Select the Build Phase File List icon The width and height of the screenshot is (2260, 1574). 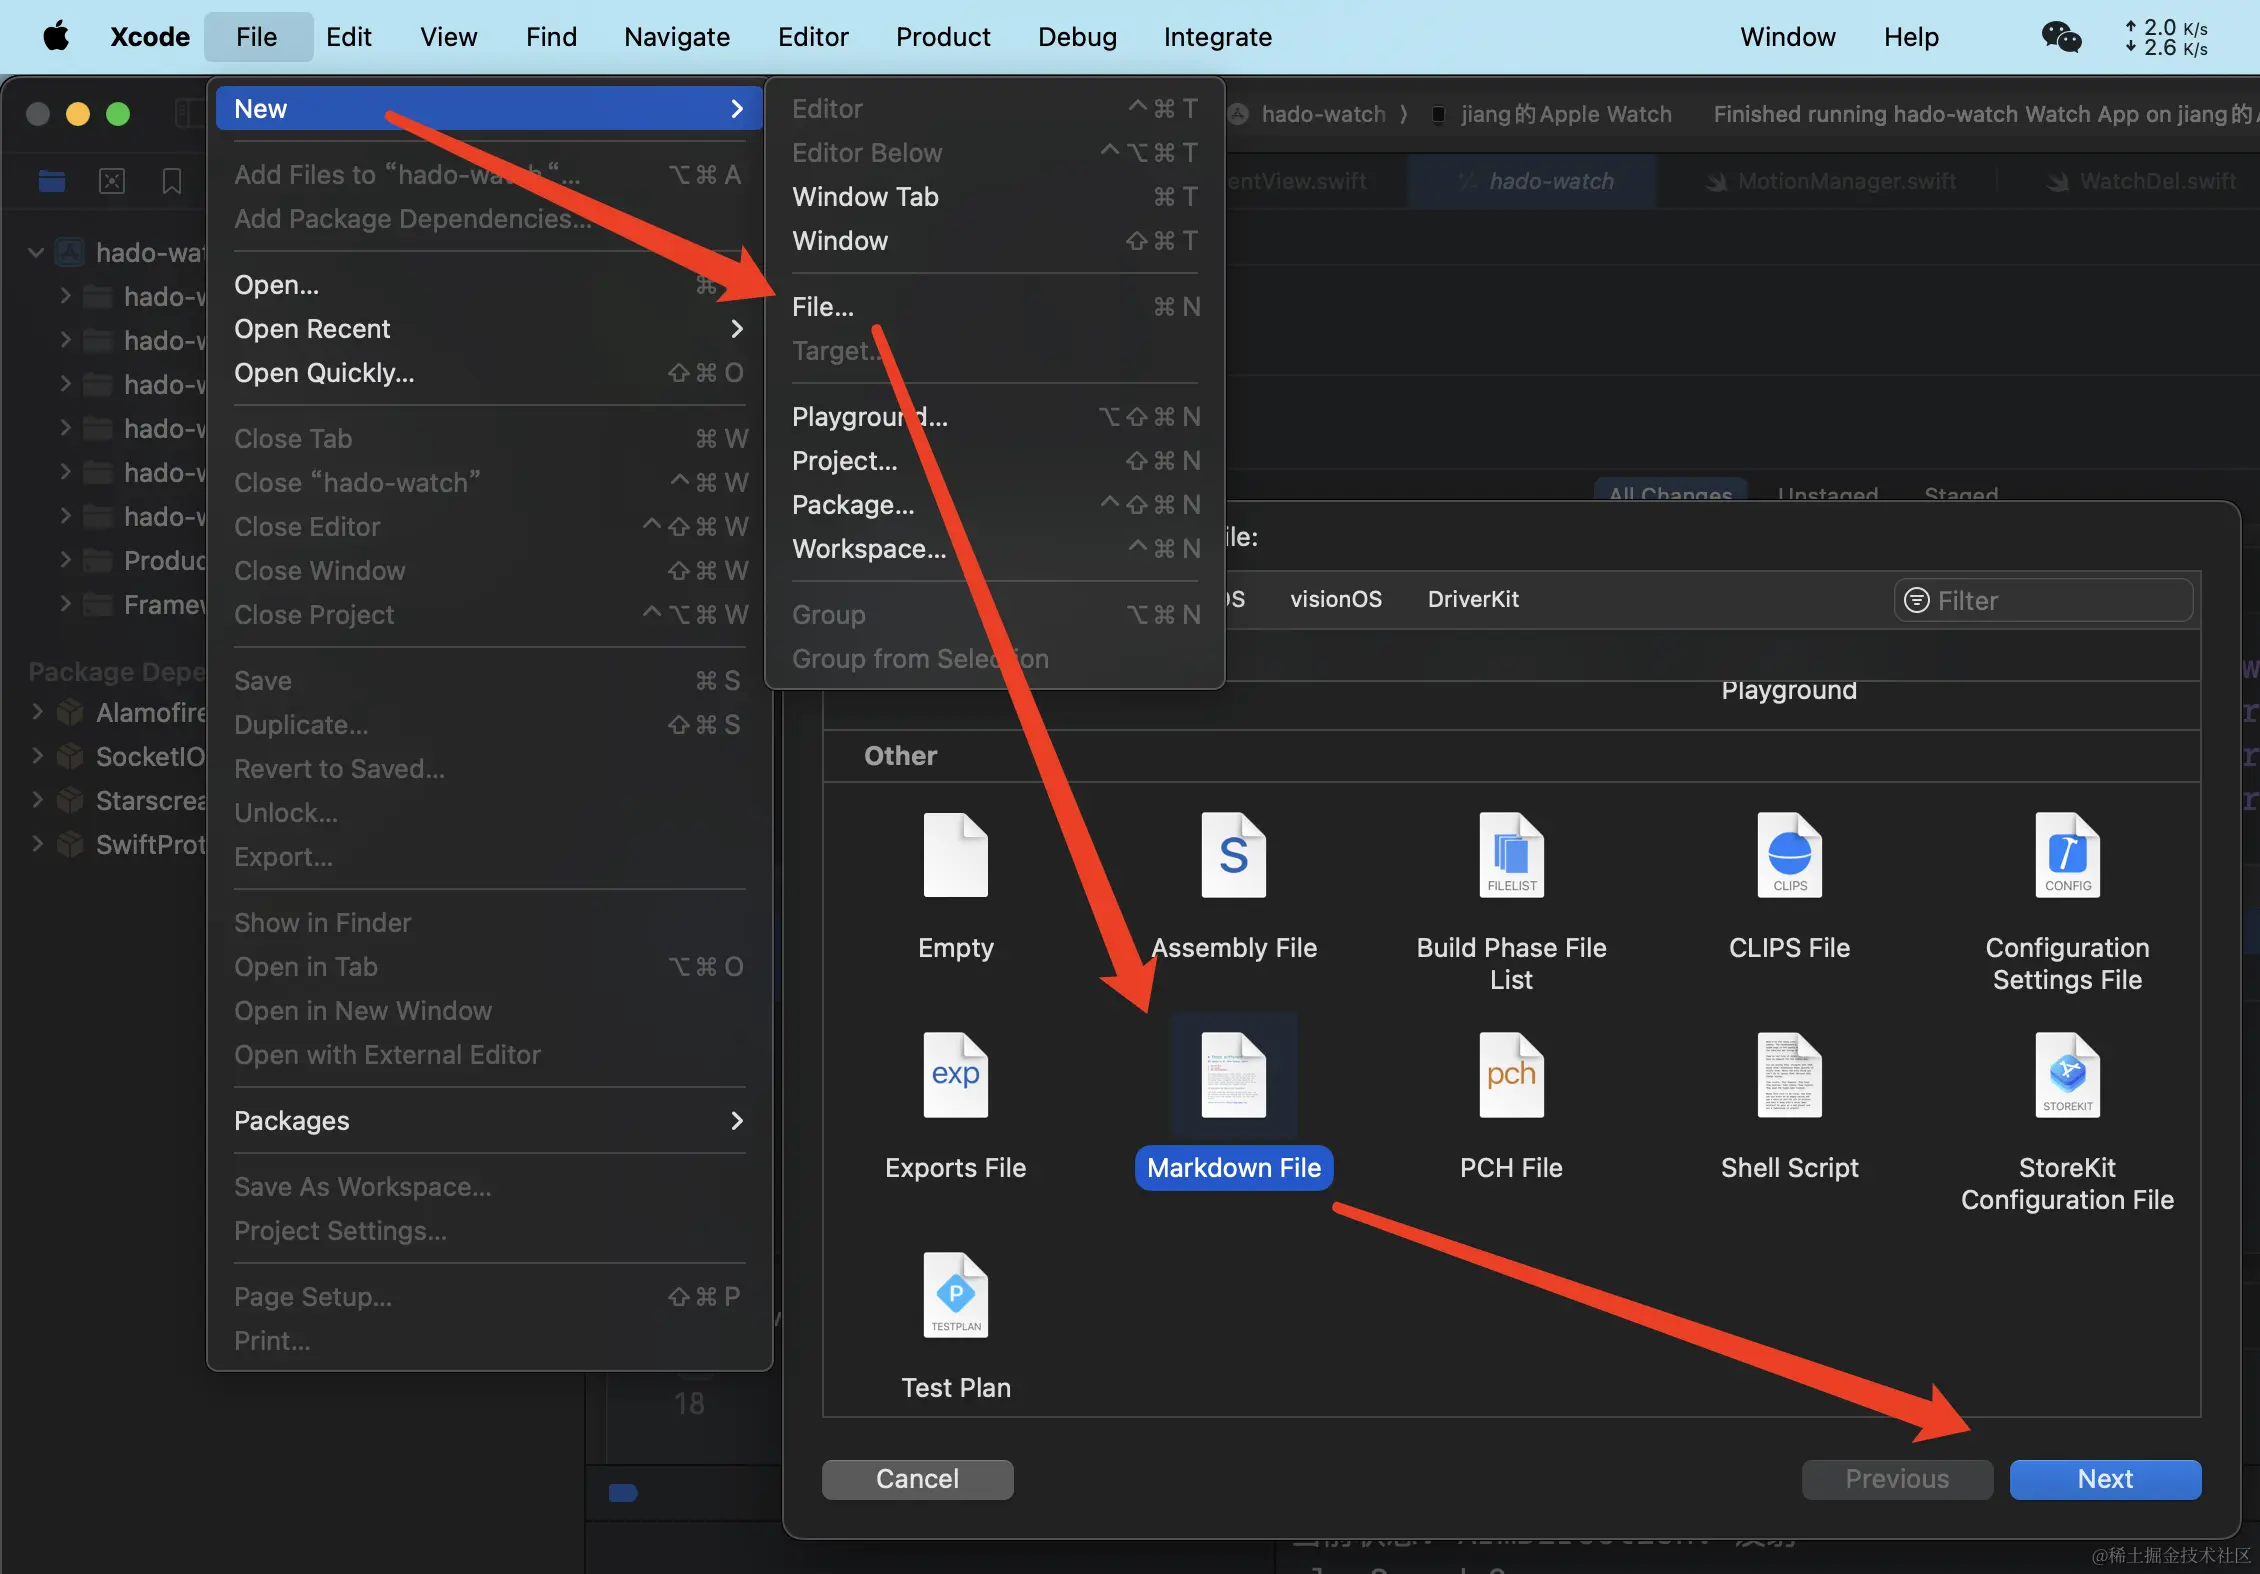pyautogui.click(x=1511, y=856)
